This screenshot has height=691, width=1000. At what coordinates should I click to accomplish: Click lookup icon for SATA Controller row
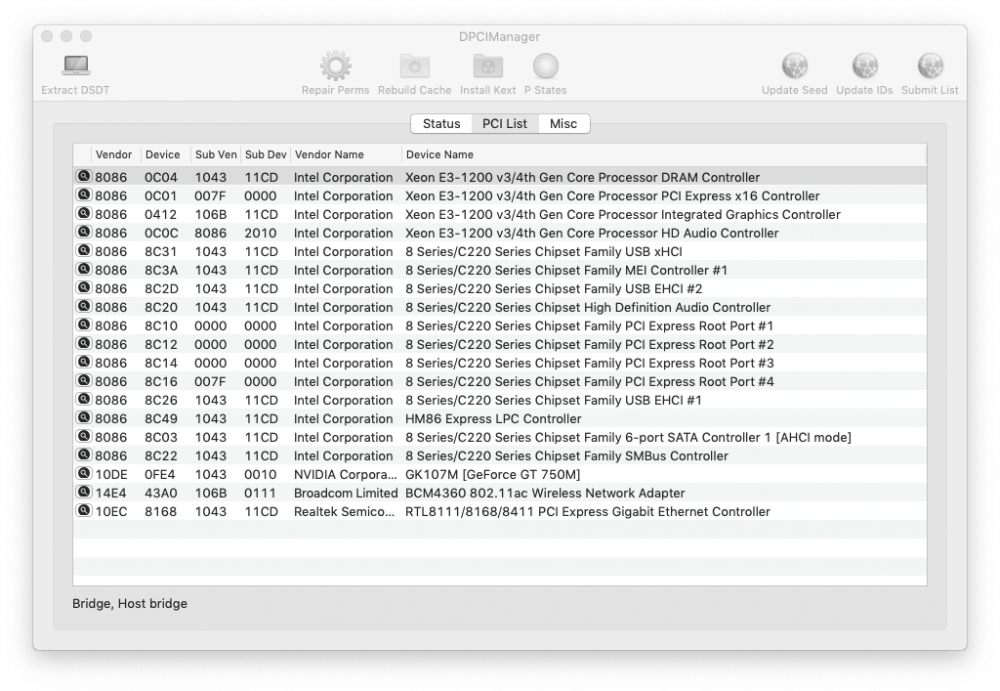(84, 436)
